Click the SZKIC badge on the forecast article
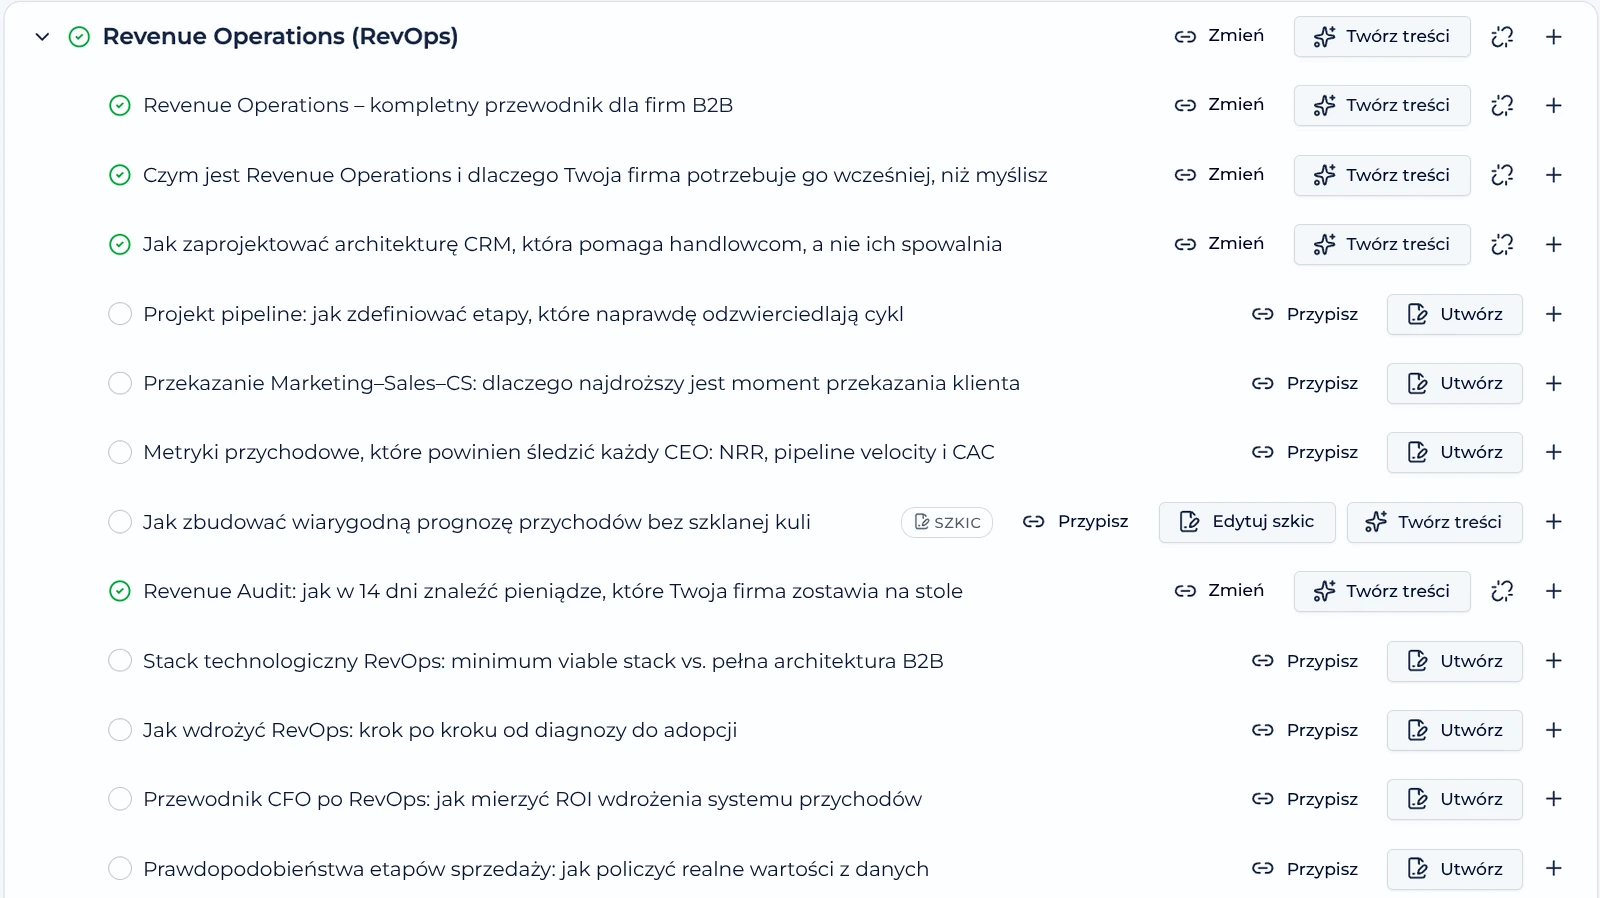 947,522
